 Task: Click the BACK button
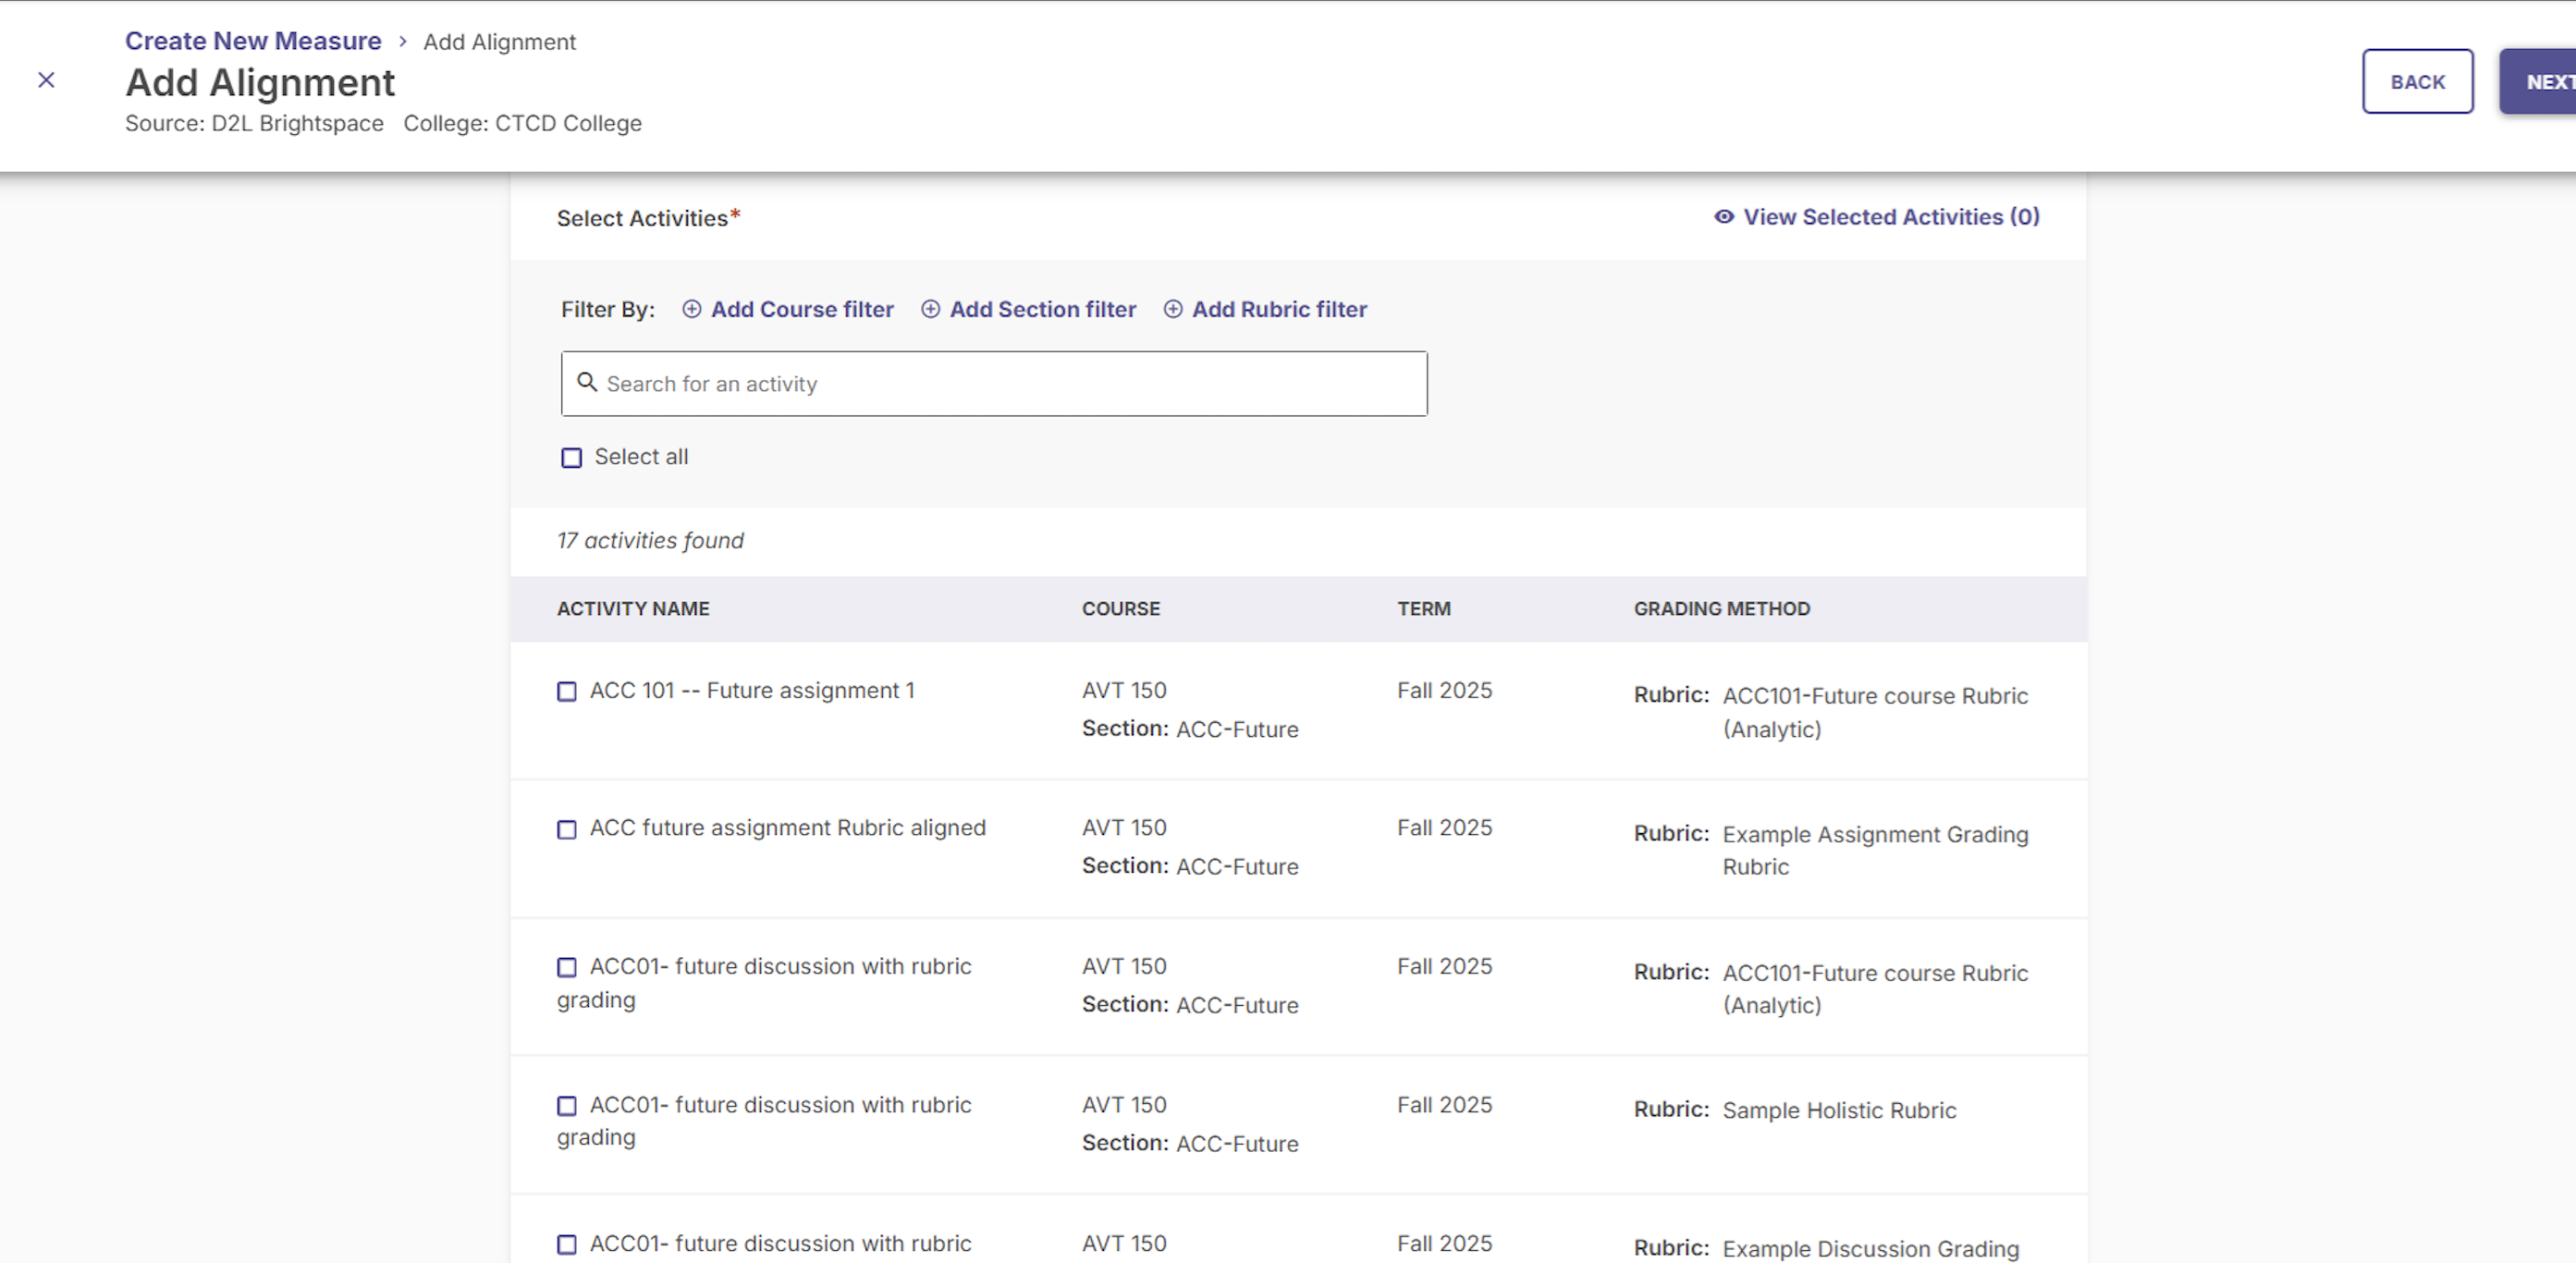[x=2417, y=82]
